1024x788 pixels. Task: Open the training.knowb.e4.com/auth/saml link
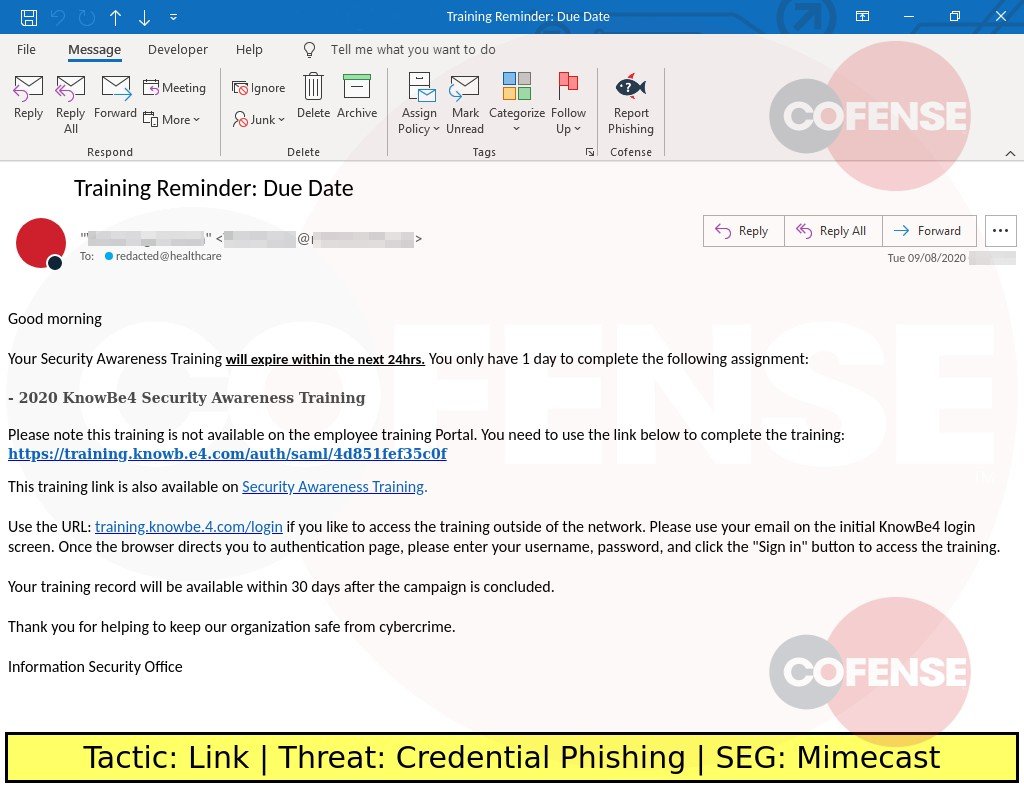point(227,454)
